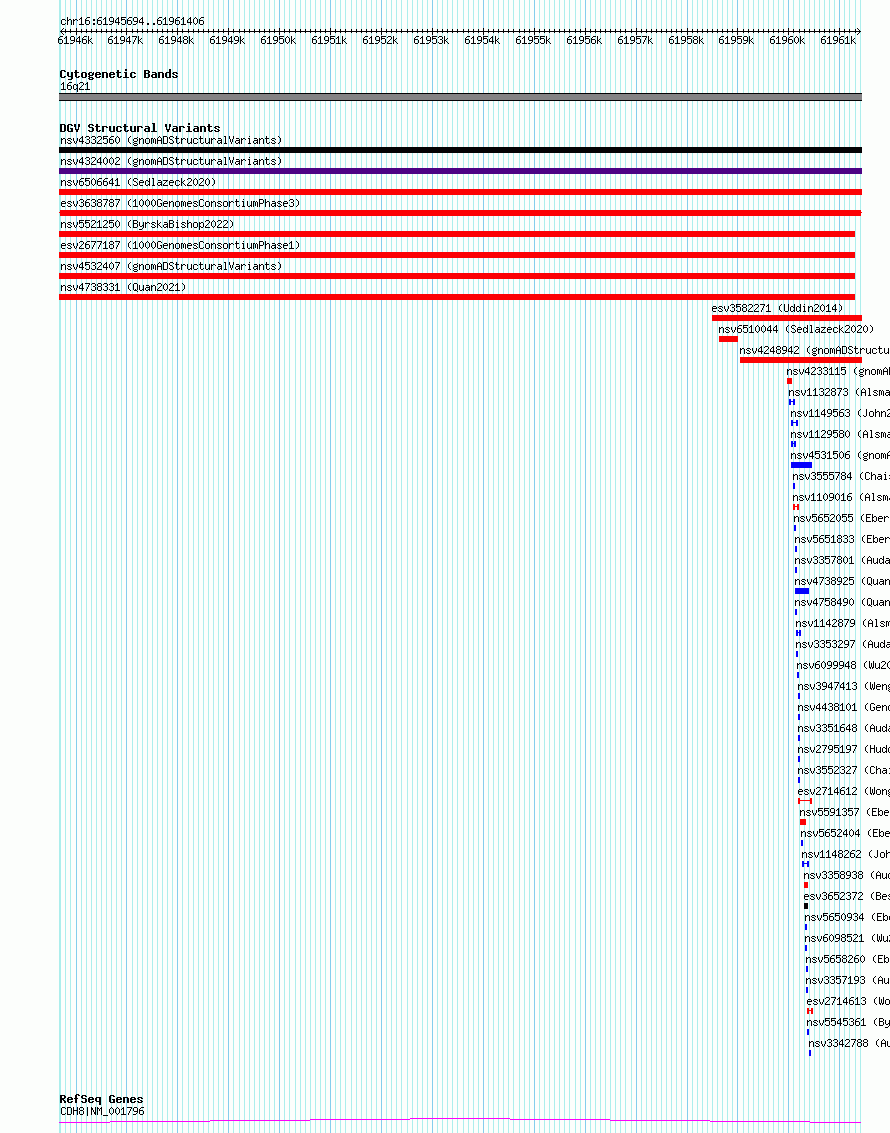
Task: Open variant nsv4324002 label
Action: click(171, 161)
